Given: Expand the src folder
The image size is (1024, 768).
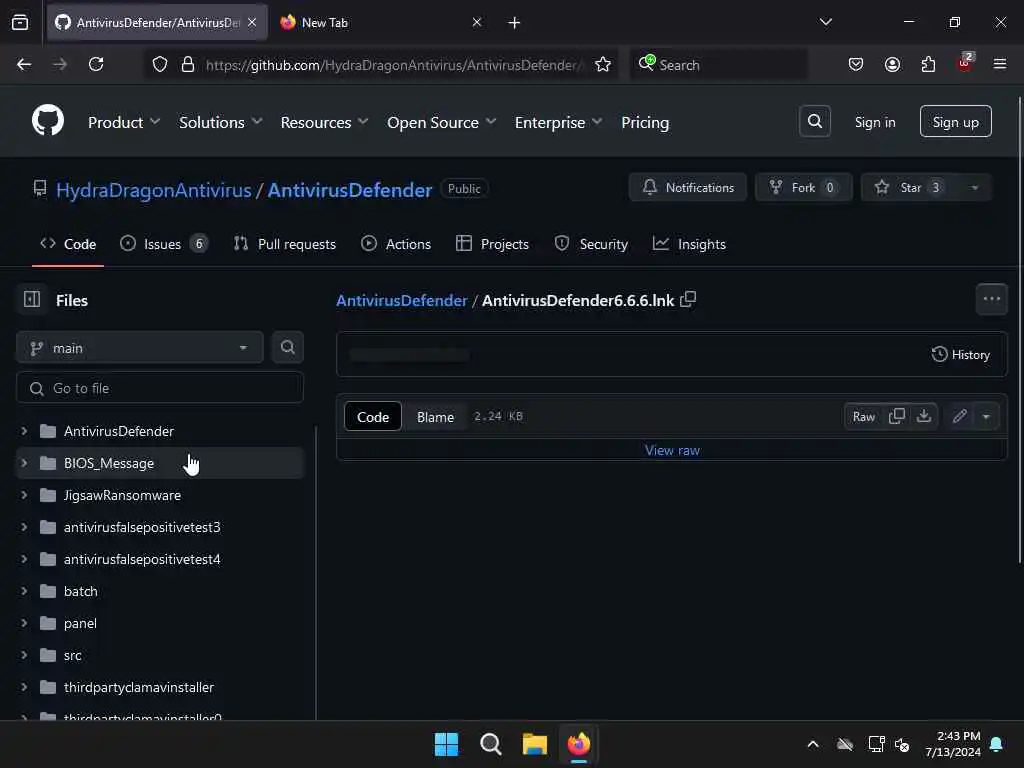Looking at the screenshot, I should 24,655.
